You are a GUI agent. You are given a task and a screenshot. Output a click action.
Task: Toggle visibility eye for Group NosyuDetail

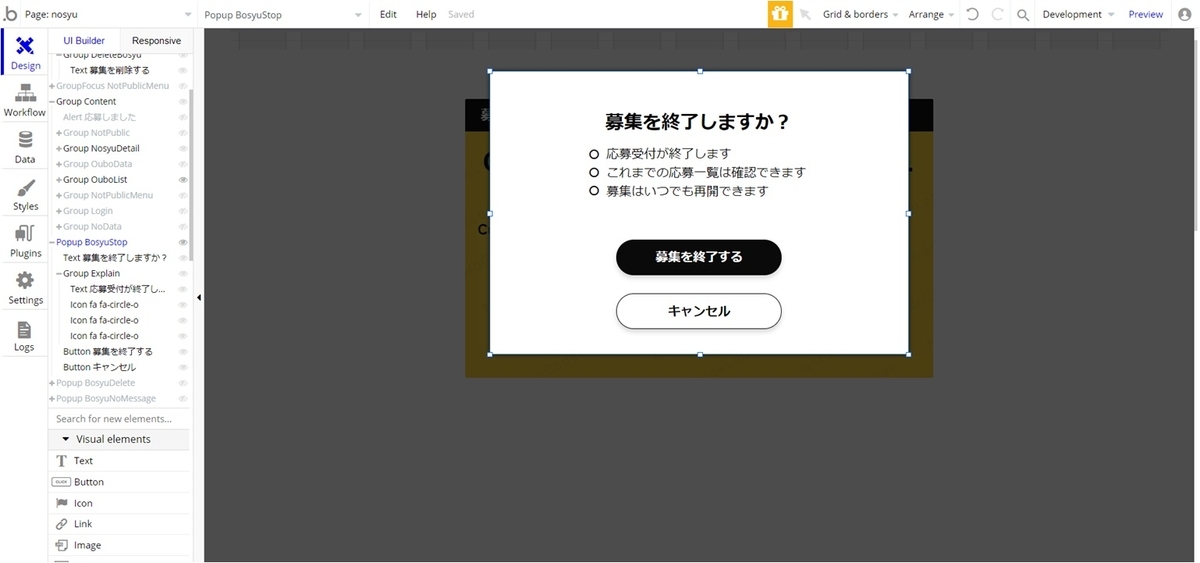pos(183,149)
